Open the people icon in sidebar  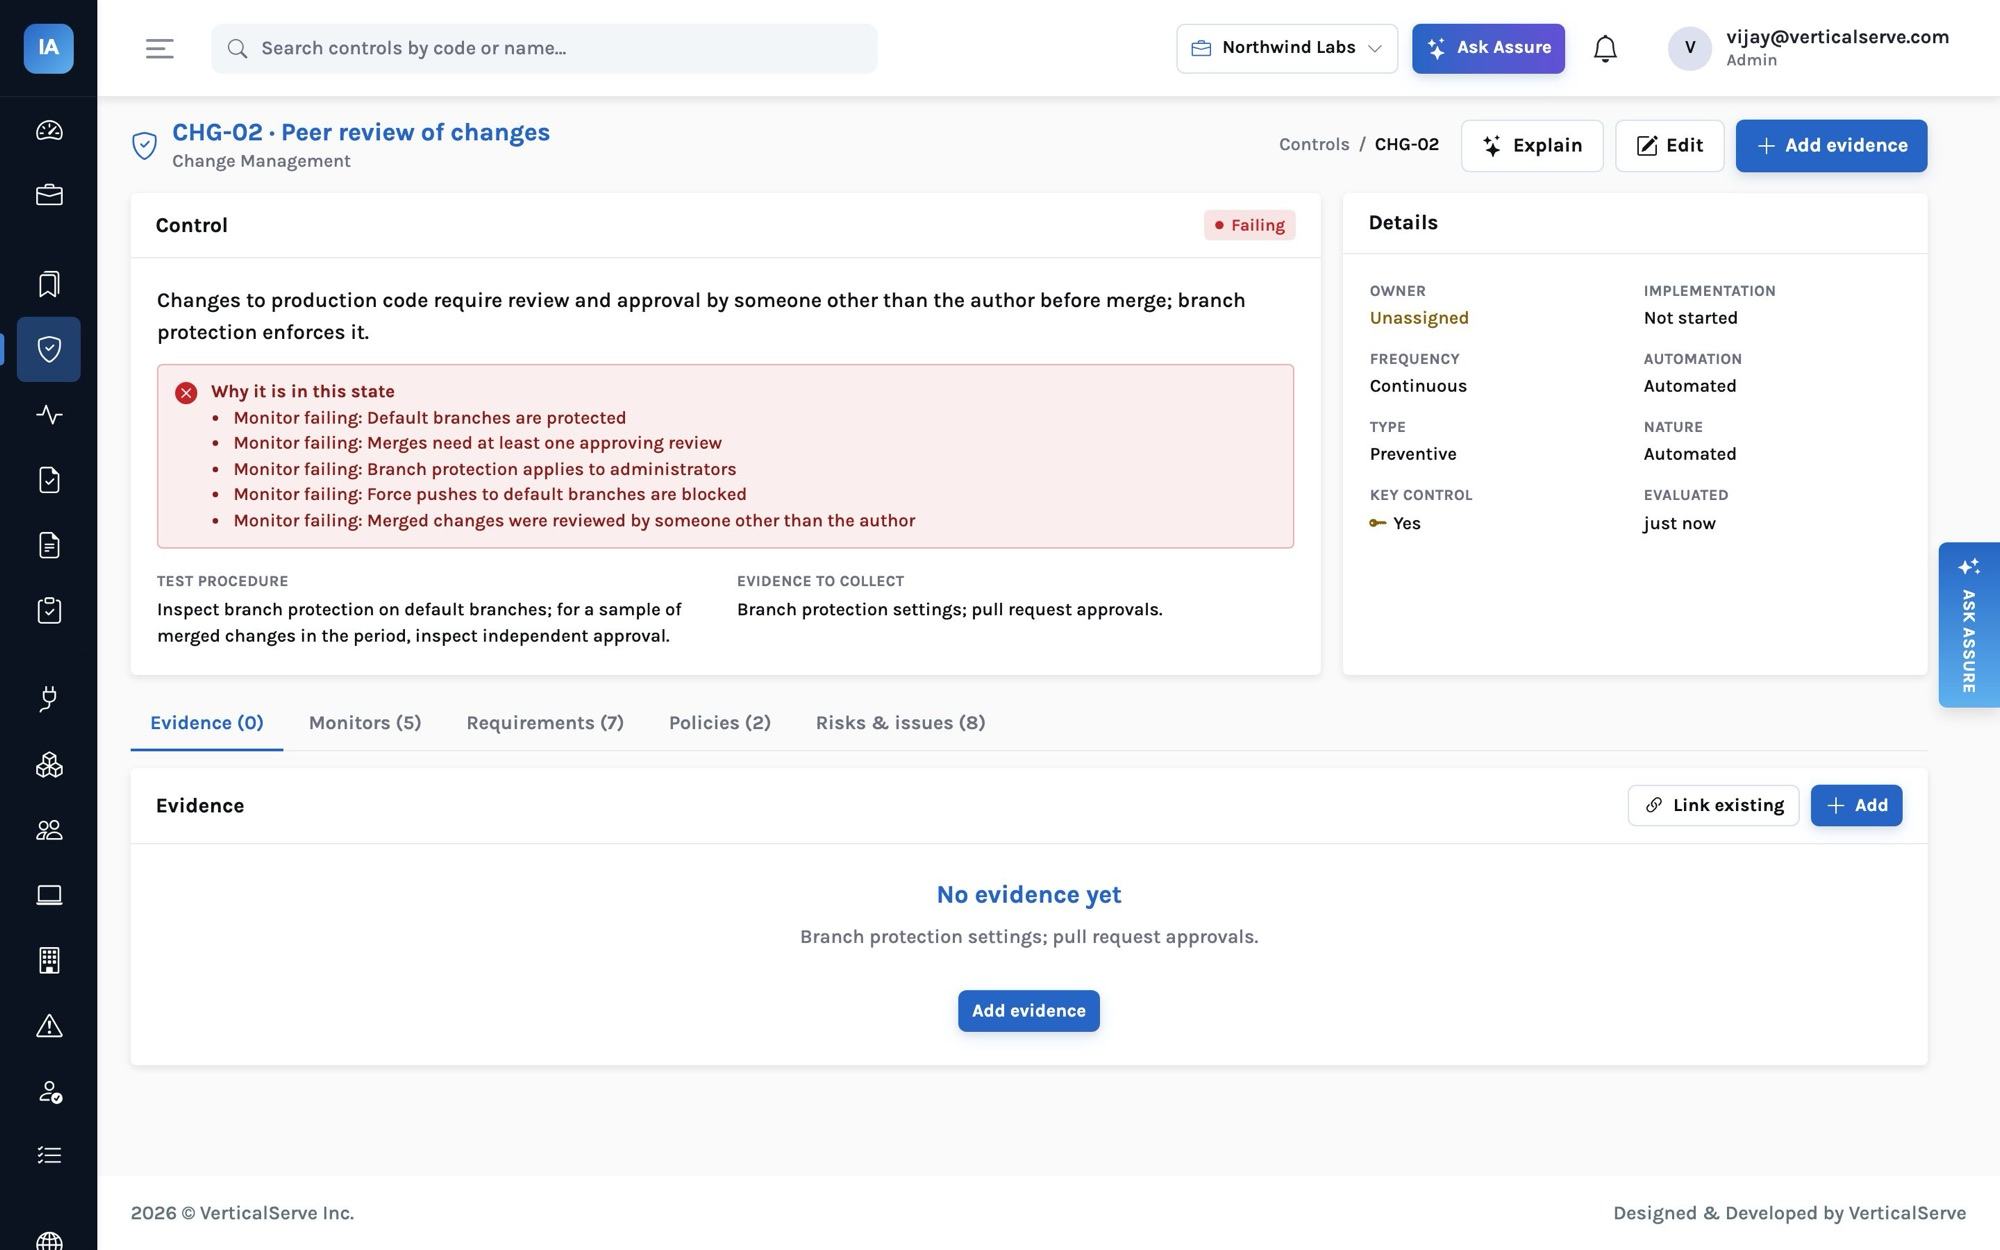click(x=49, y=830)
